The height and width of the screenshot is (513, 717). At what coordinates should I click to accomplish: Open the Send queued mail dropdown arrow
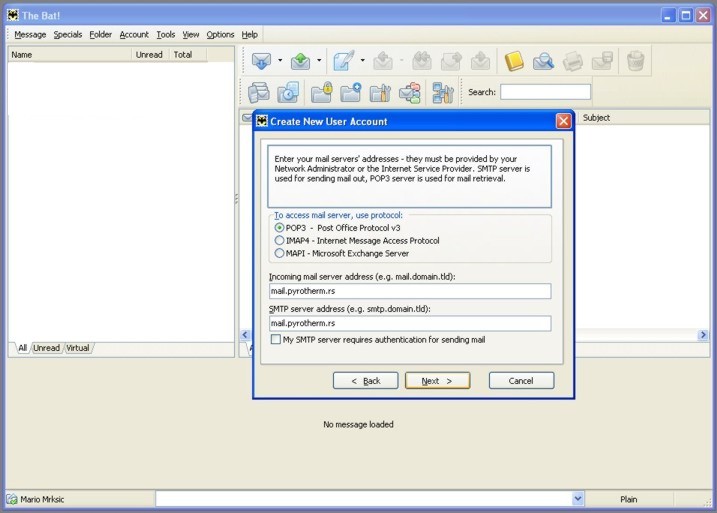point(319,60)
